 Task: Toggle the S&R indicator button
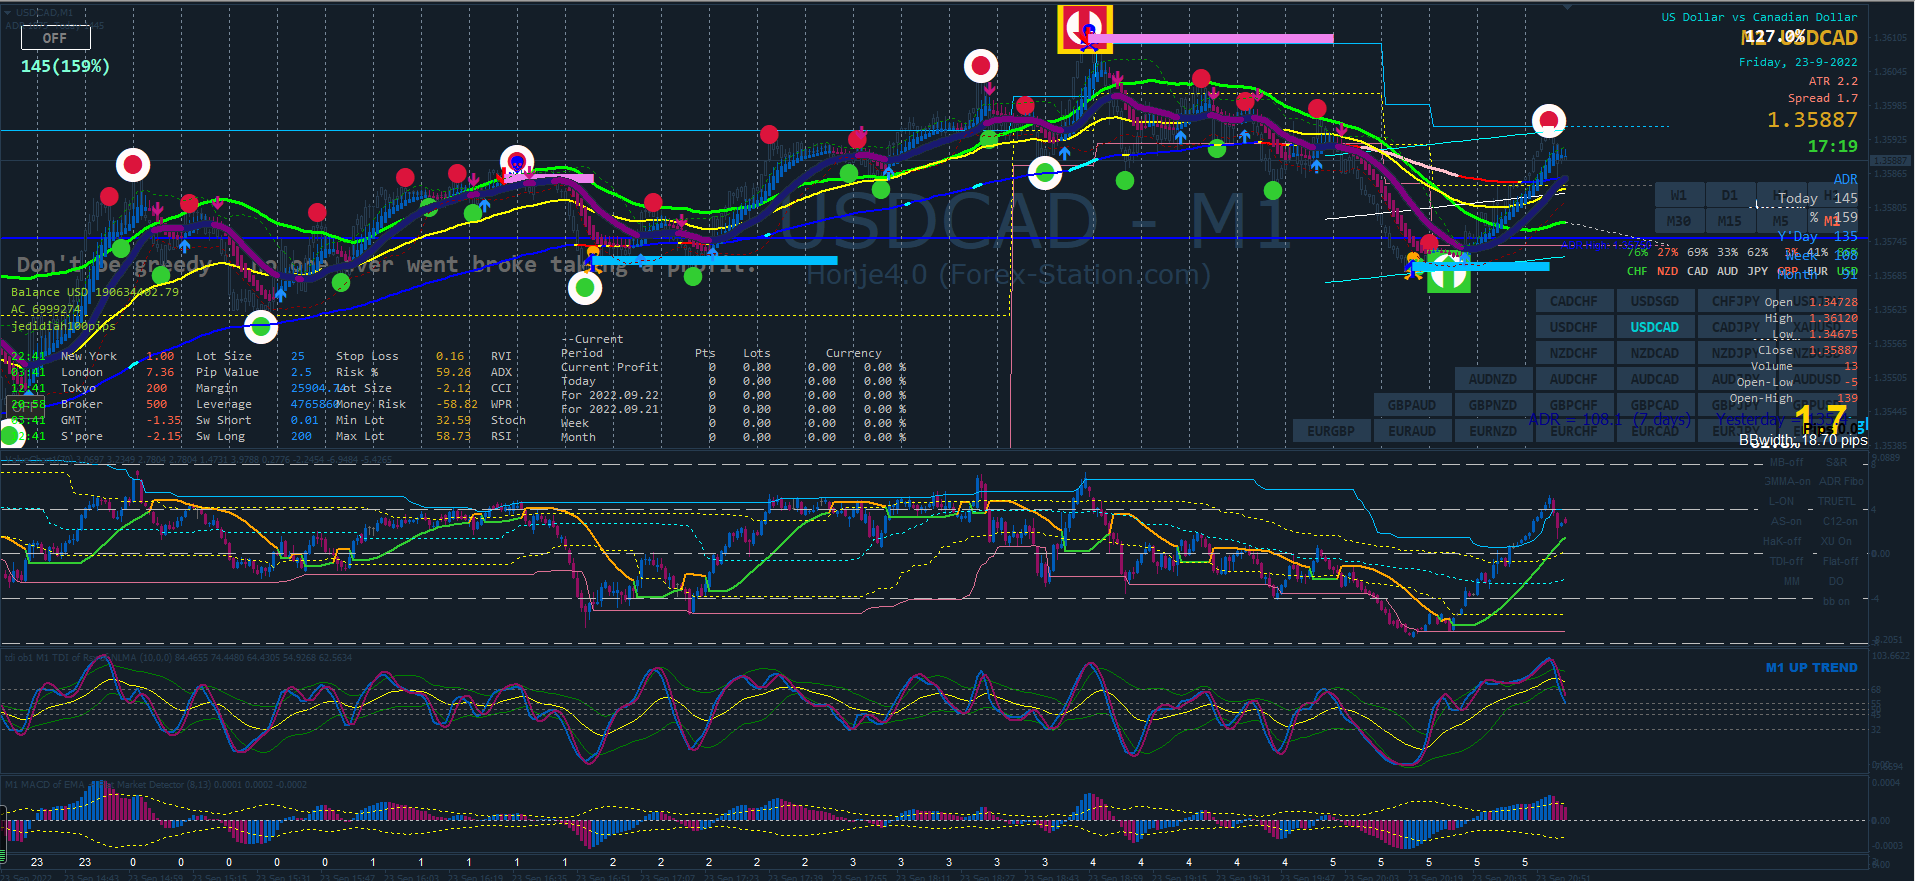(1837, 462)
